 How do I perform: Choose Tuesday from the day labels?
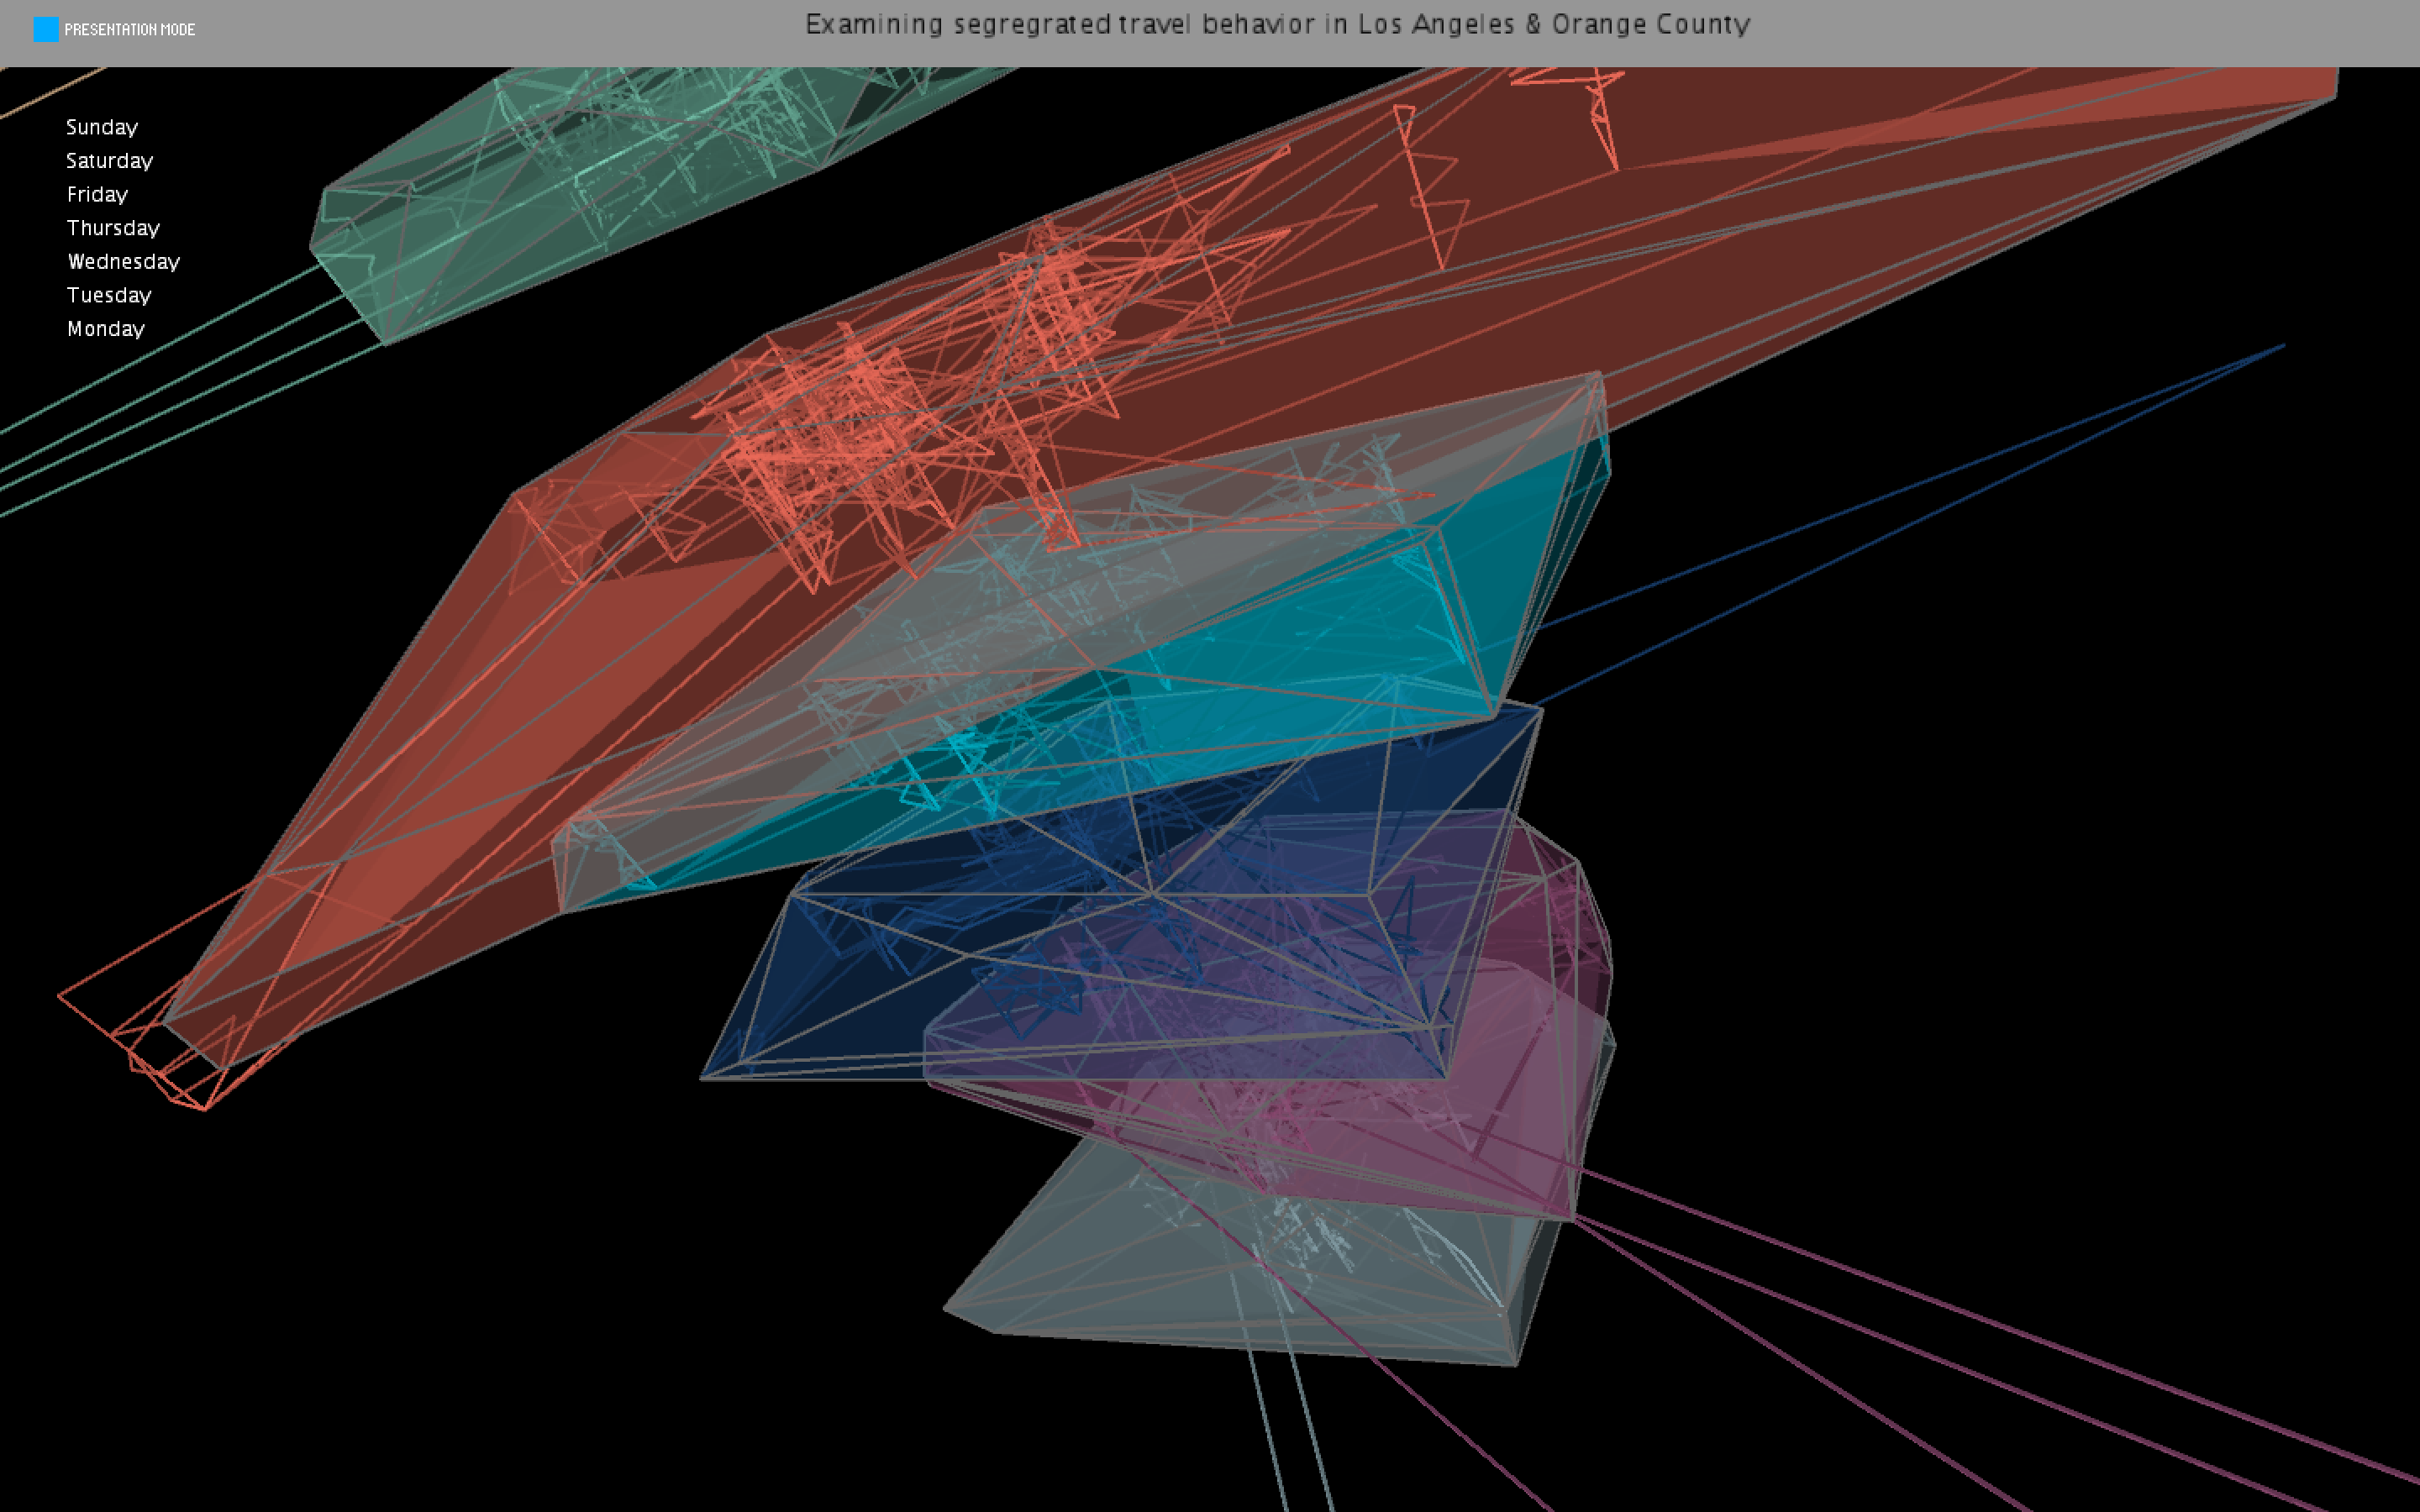click(x=108, y=295)
